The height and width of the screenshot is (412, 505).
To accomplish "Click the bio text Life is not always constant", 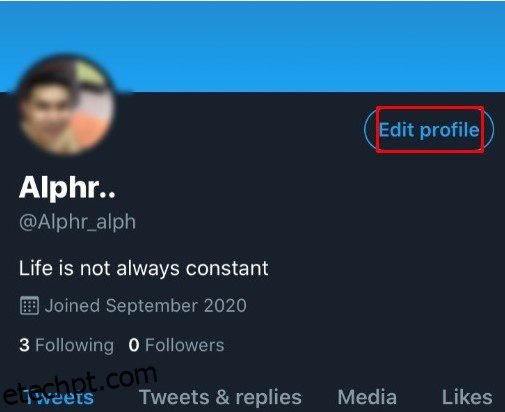I will [143, 268].
